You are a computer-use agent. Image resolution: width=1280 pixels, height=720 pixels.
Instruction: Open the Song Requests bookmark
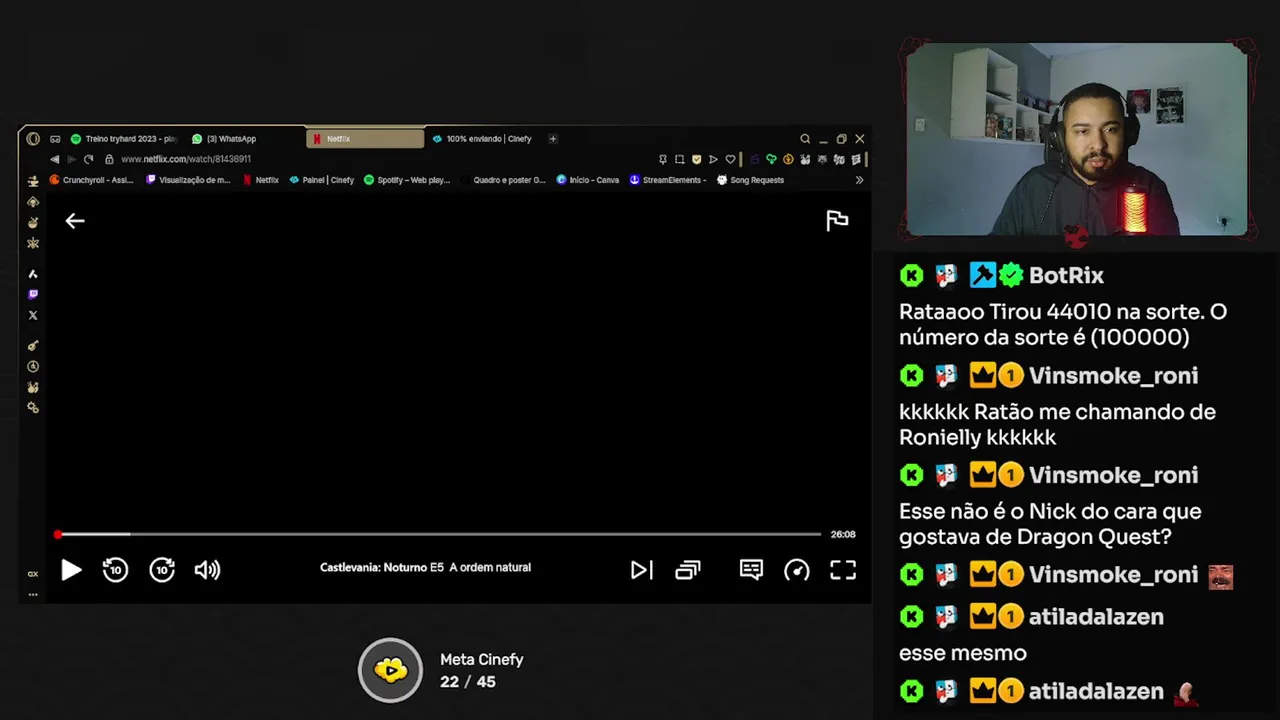(x=751, y=180)
